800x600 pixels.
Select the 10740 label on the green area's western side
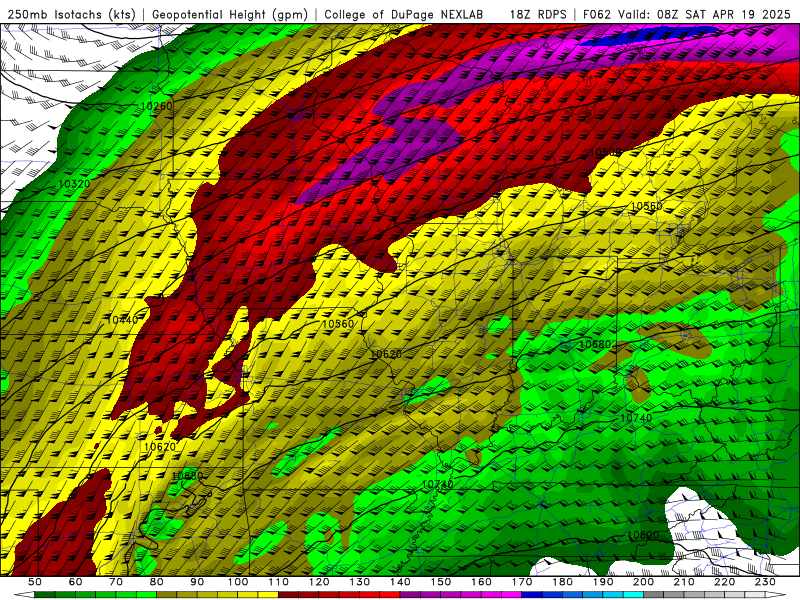click(x=438, y=484)
